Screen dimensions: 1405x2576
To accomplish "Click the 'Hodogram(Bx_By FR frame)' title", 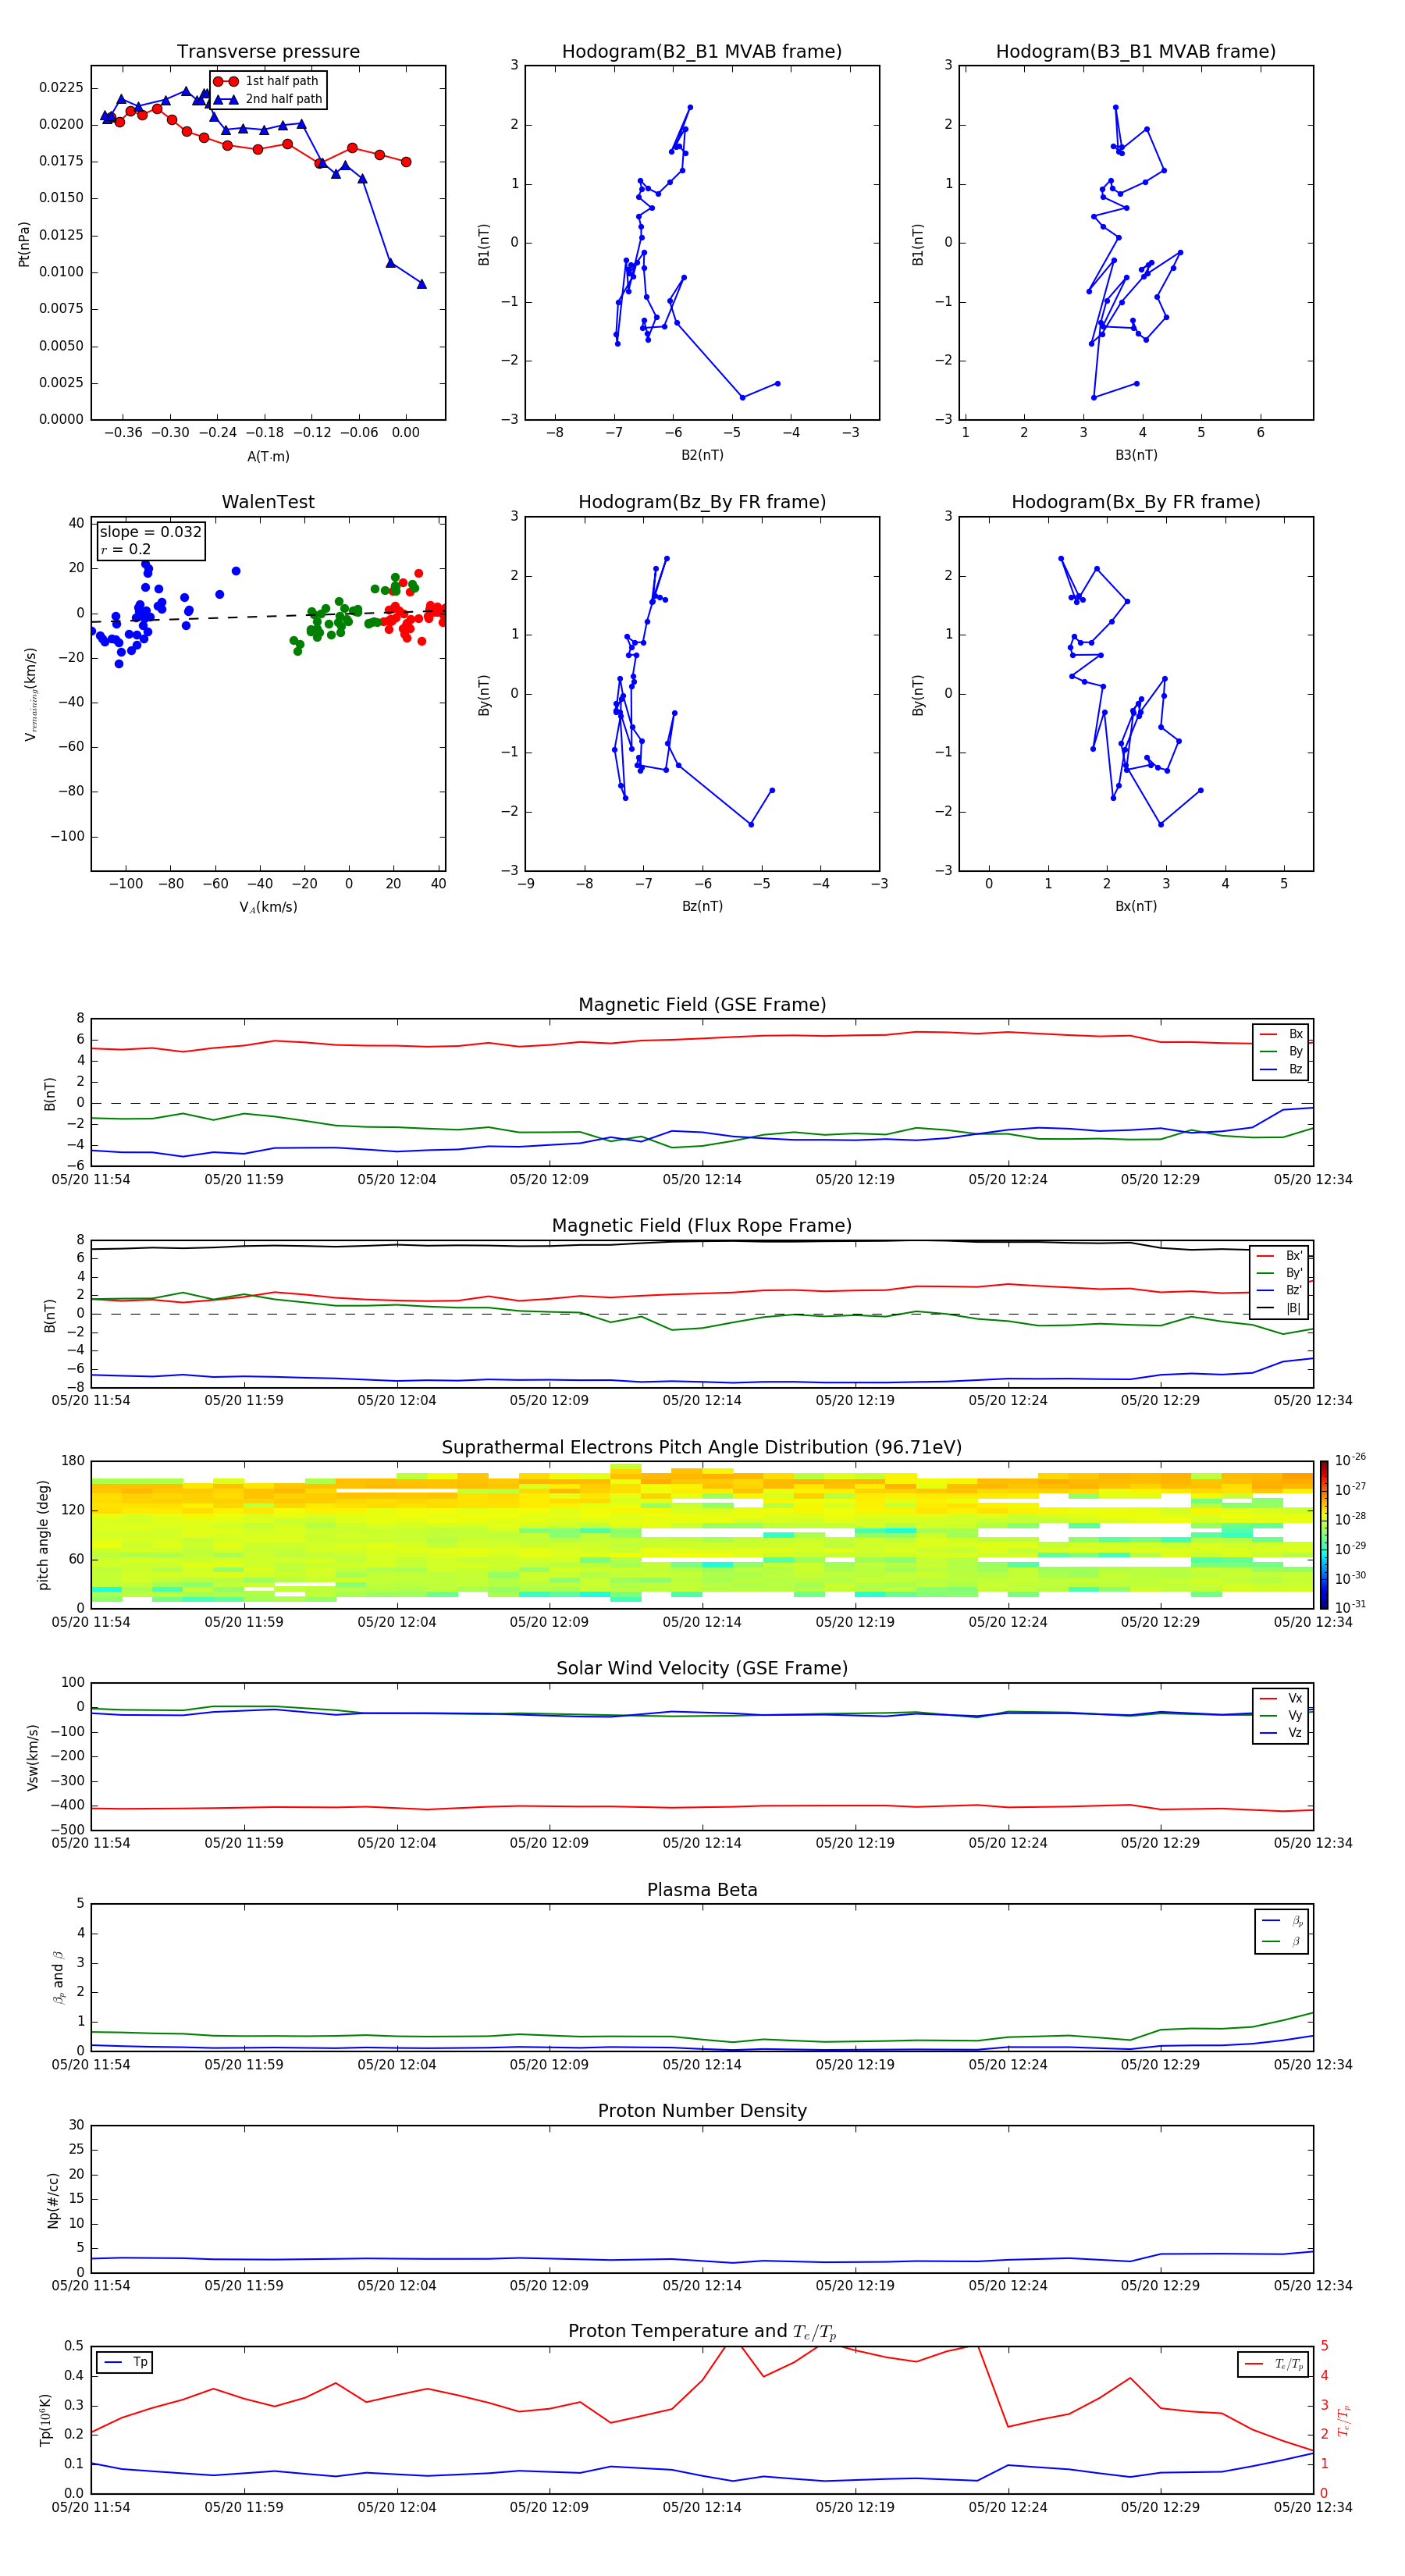I will pos(1136,502).
